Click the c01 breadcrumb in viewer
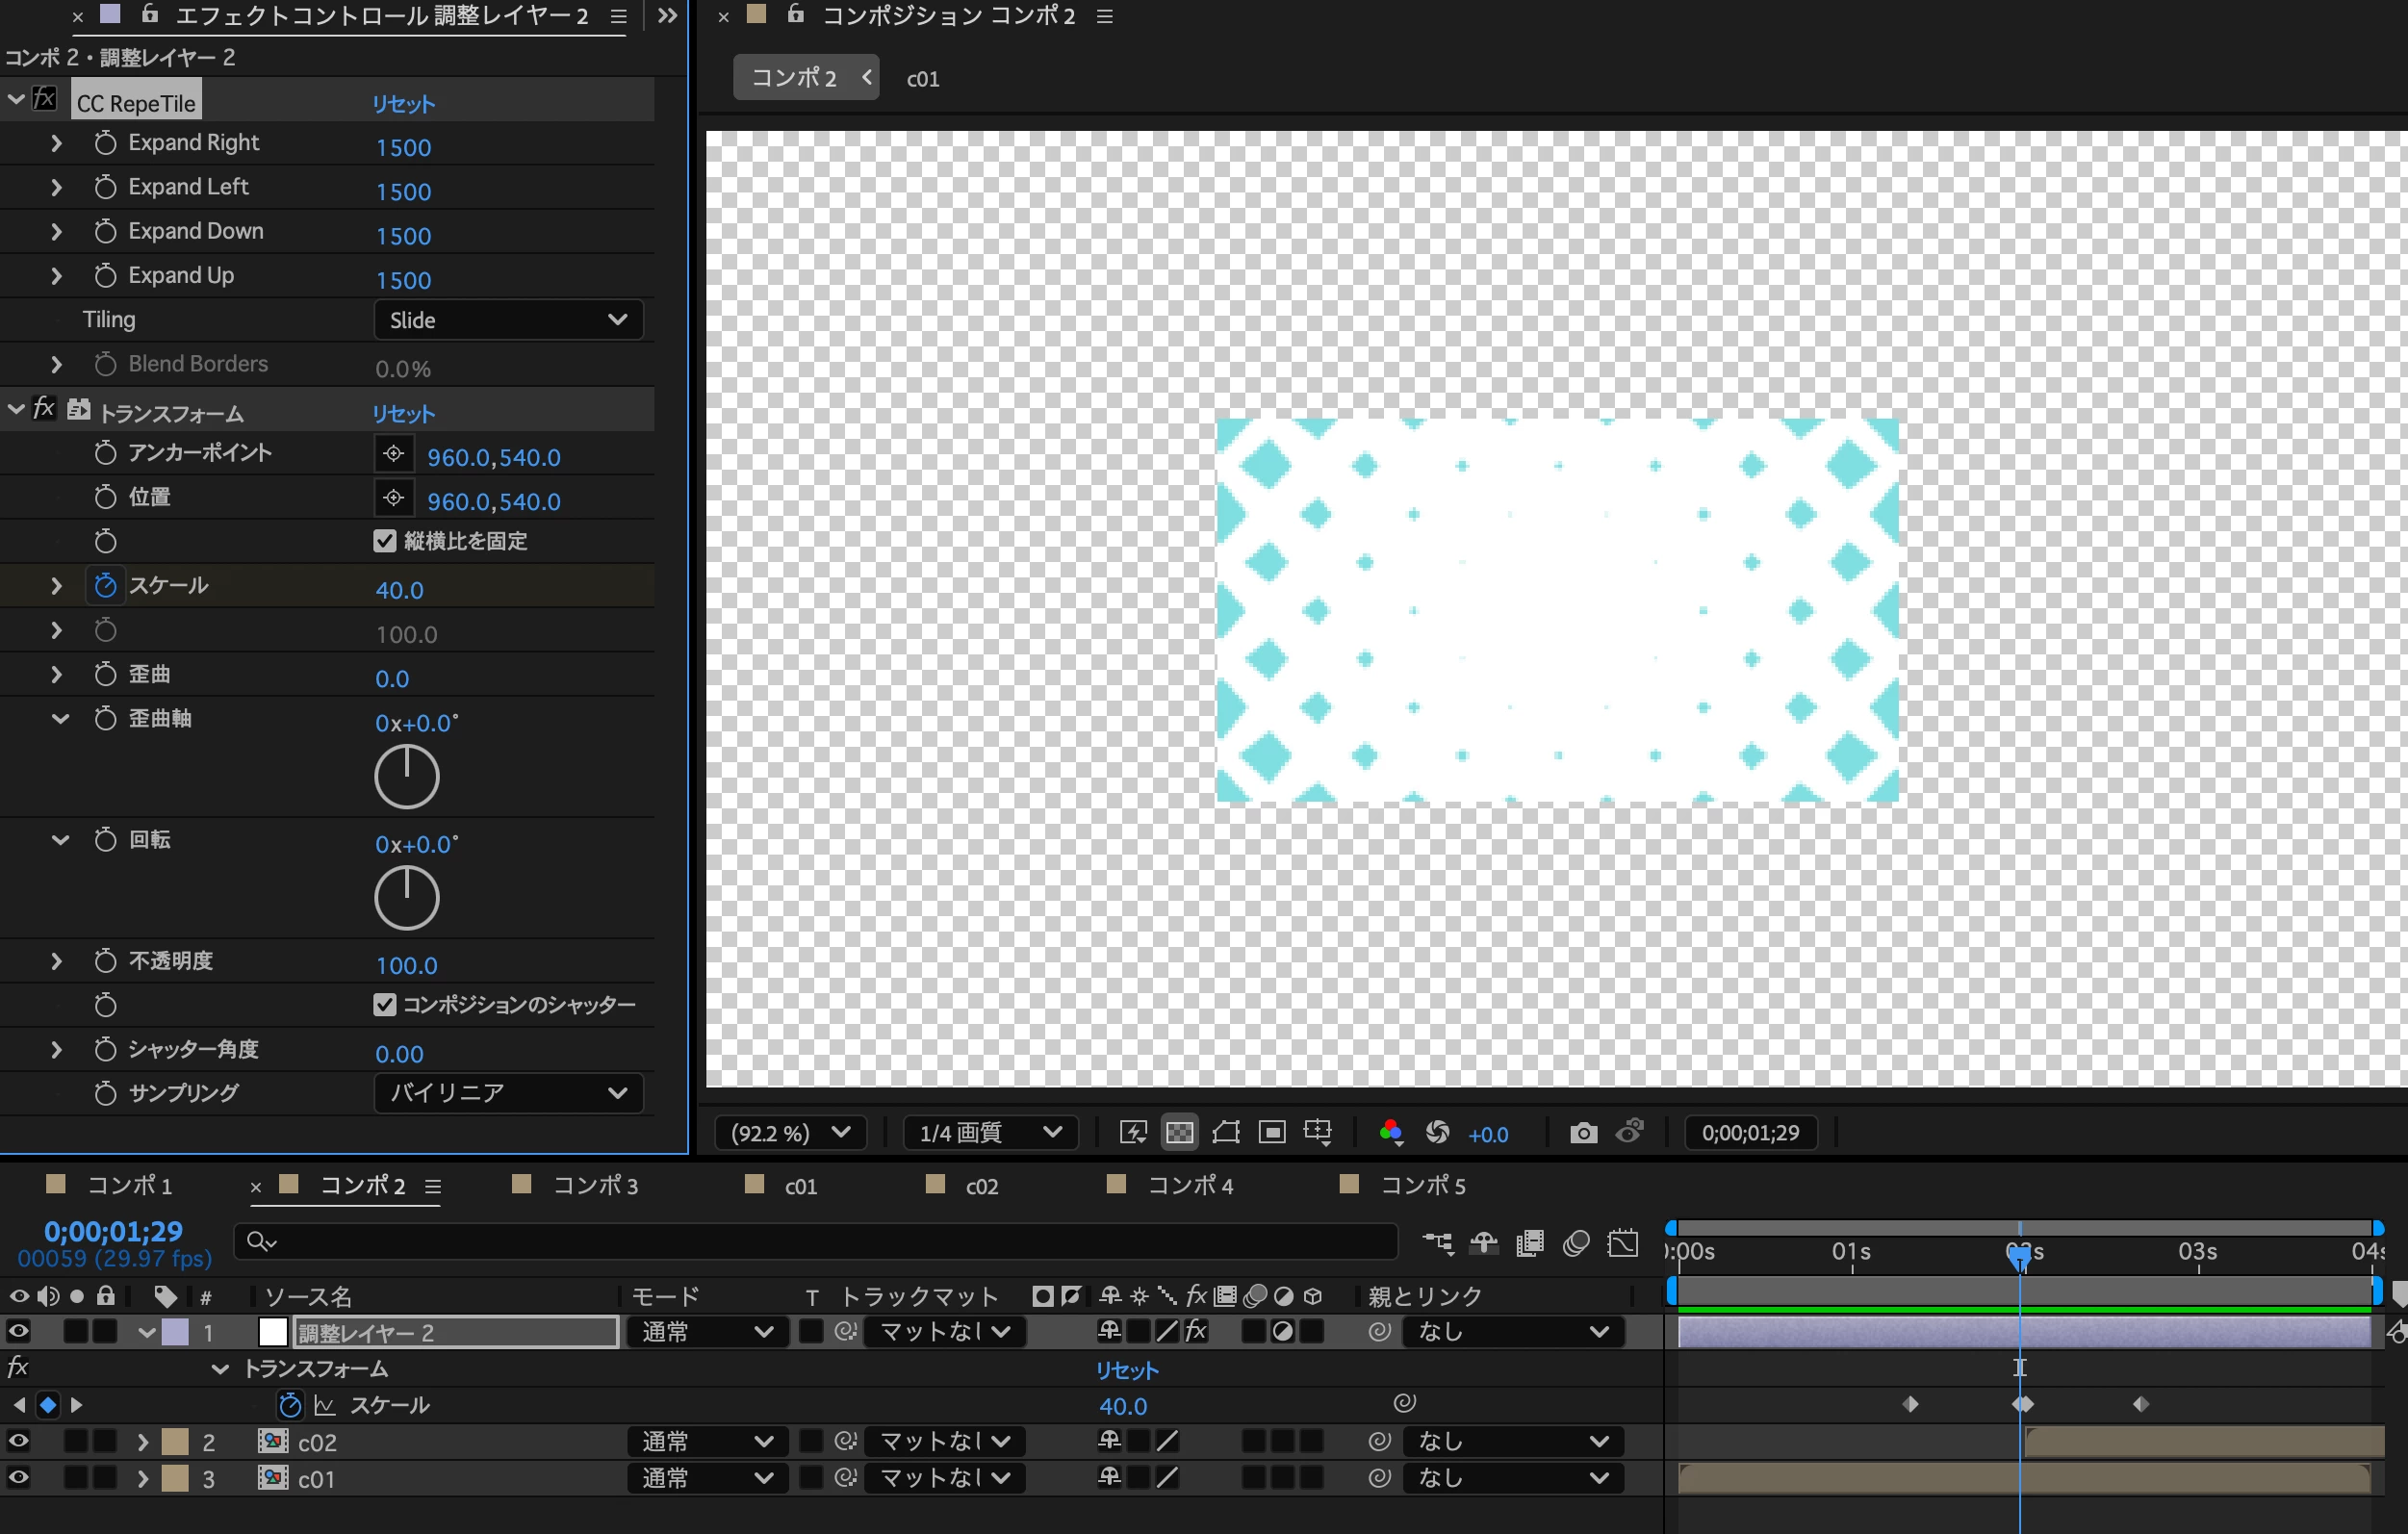This screenshot has width=2408, height=1534. tap(922, 79)
